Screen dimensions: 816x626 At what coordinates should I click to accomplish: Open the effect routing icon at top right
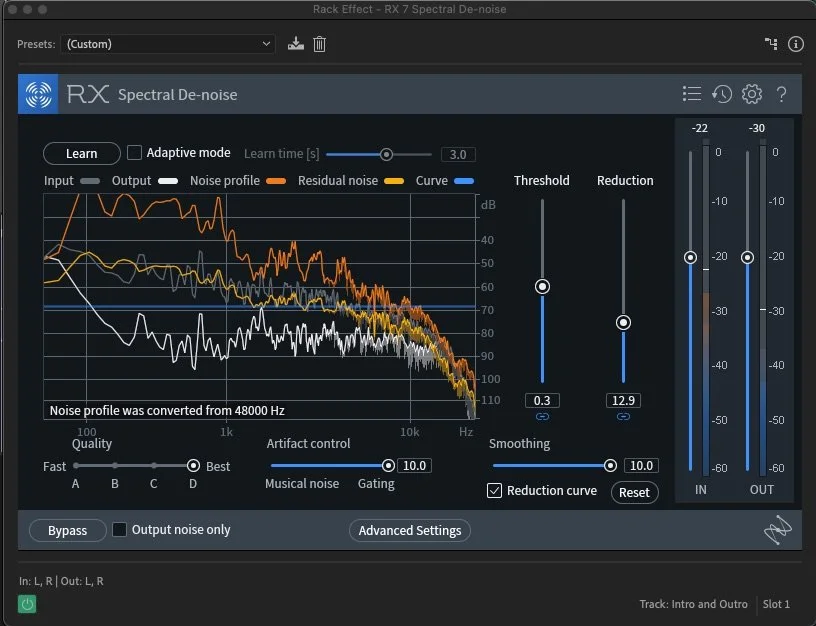tap(771, 44)
